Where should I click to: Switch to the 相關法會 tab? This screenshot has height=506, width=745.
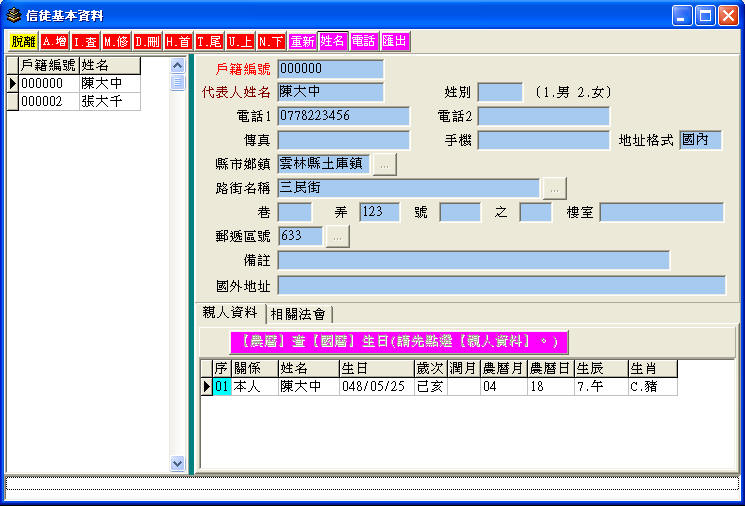click(x=298, y=314)
